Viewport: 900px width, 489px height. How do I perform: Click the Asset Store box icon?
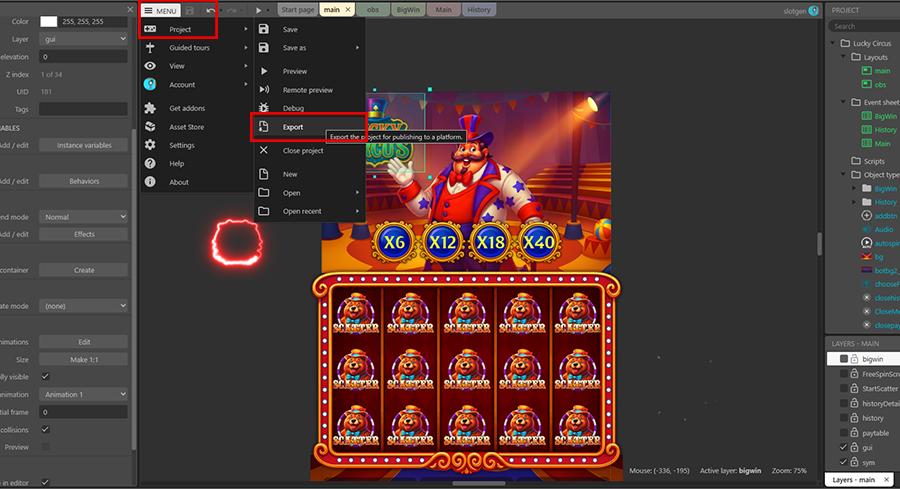coord(150,127)
